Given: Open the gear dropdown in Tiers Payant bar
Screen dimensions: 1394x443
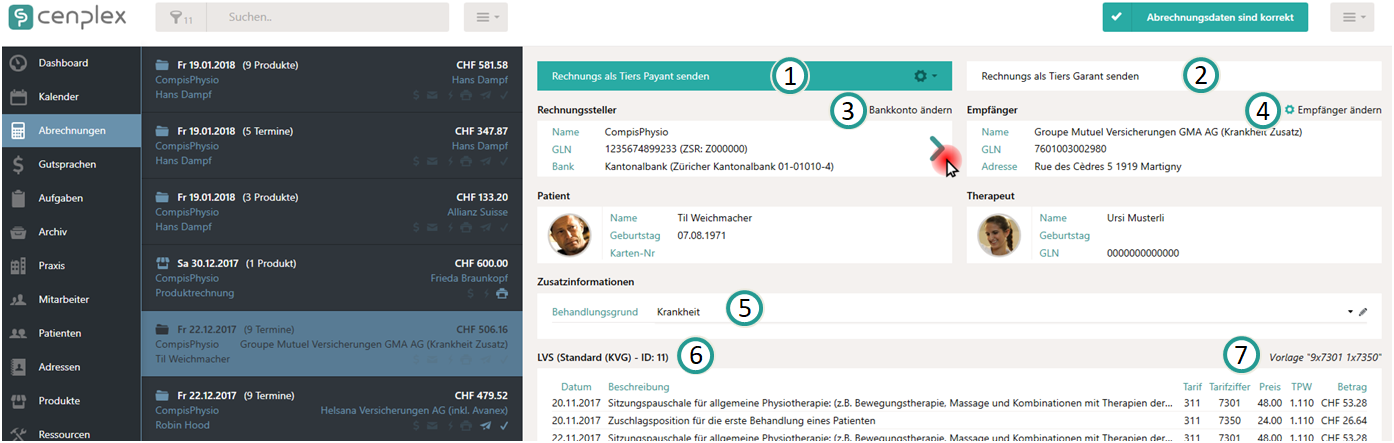Looking at the screenshot, I should click(925, 76).
